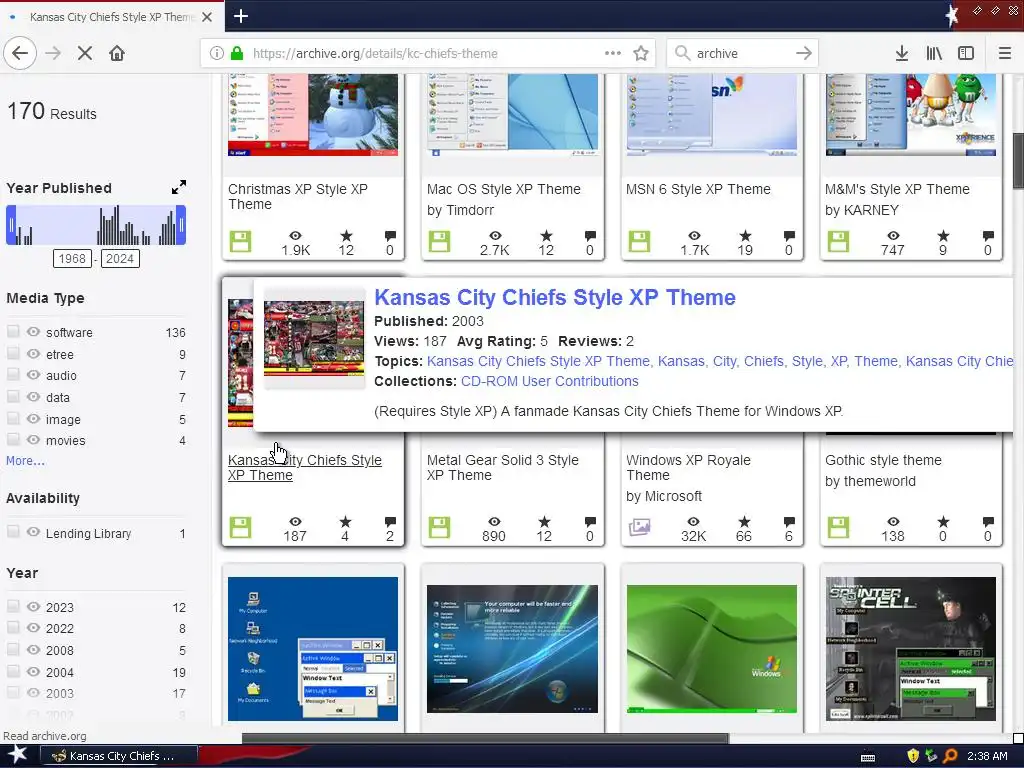The image size is (1024, 768).
Task: Click the views eye on Gothic style theme card
Action: 893,521
